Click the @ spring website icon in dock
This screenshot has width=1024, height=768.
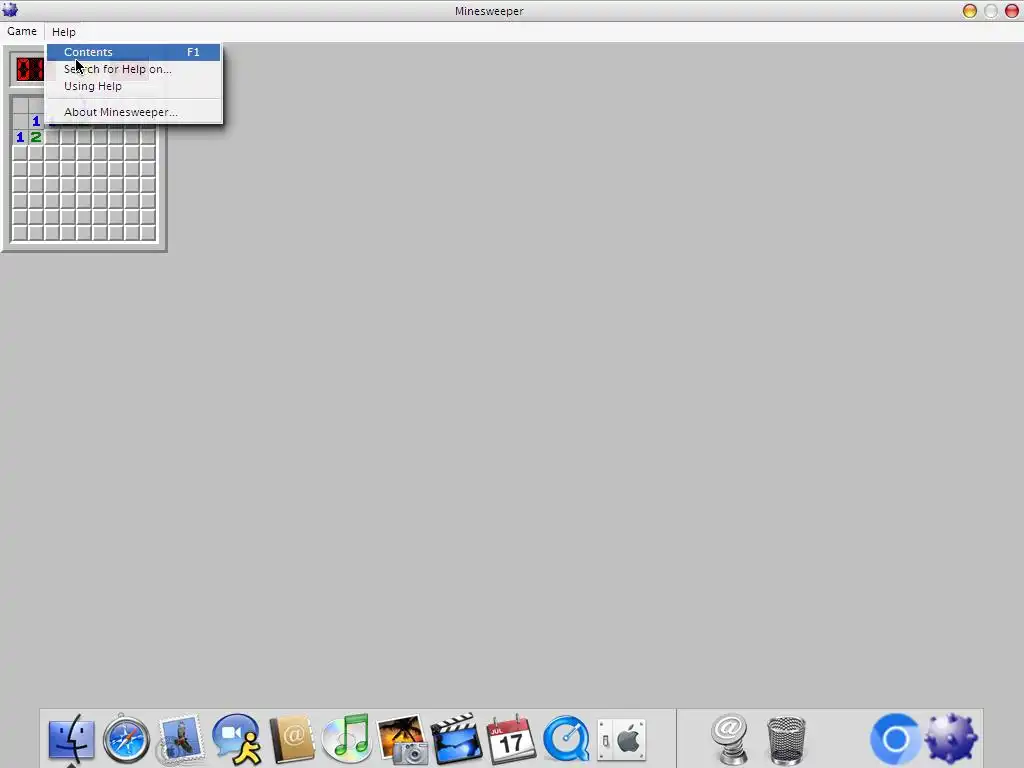pyautogui.click(x=729, y=739)
